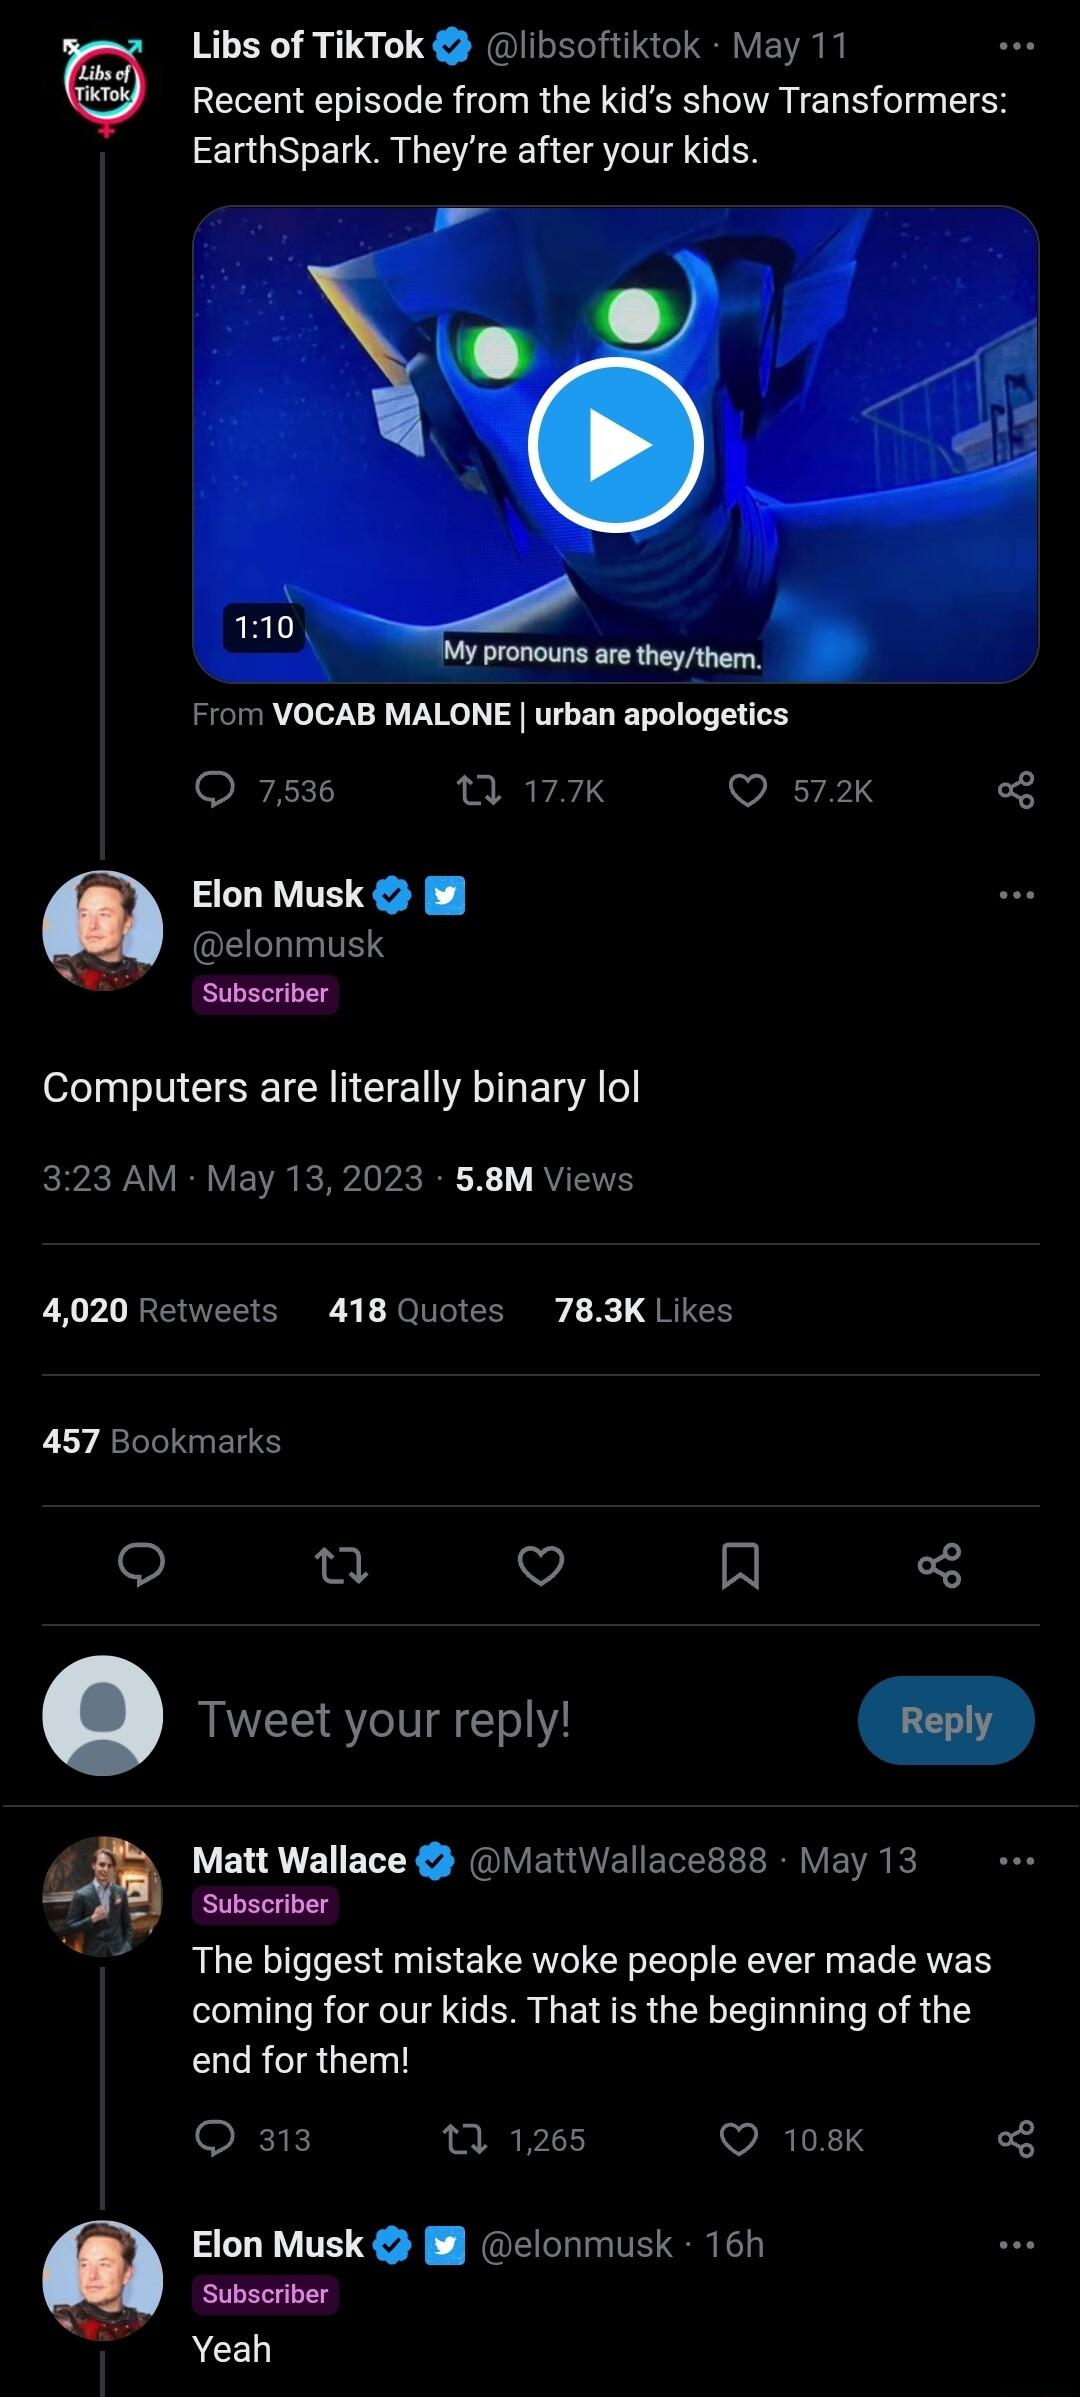
Task: Share Elon Musk's tweet
Action: tap(941, 1566)
